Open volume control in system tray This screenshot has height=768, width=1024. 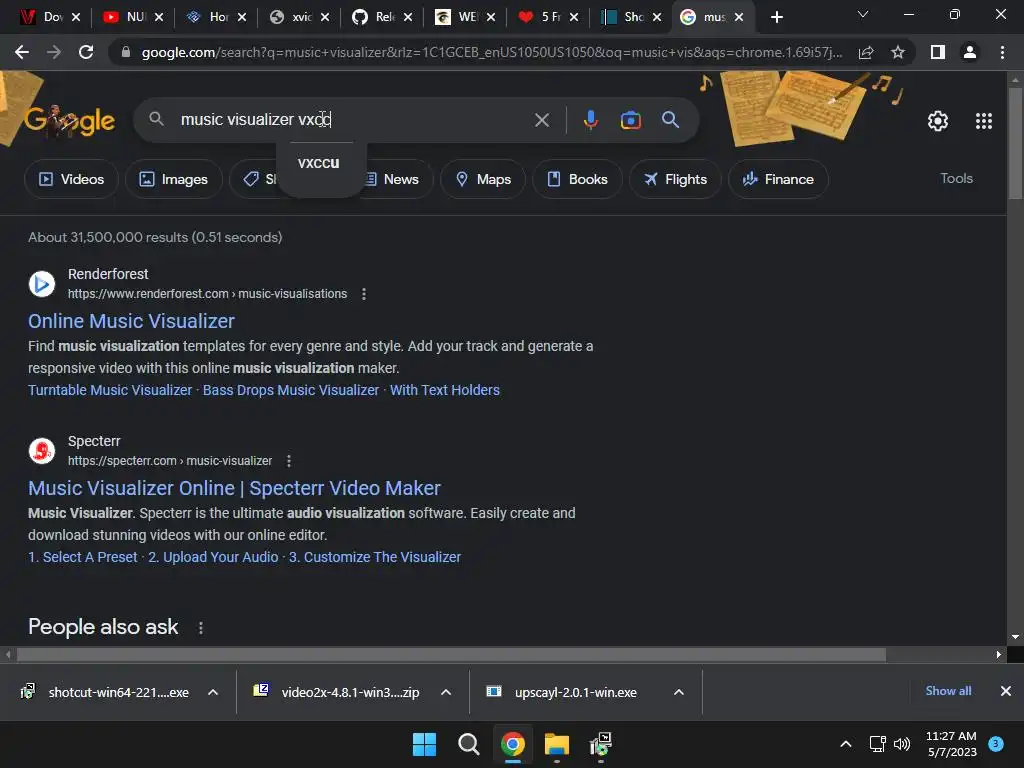tap(901, 744)
